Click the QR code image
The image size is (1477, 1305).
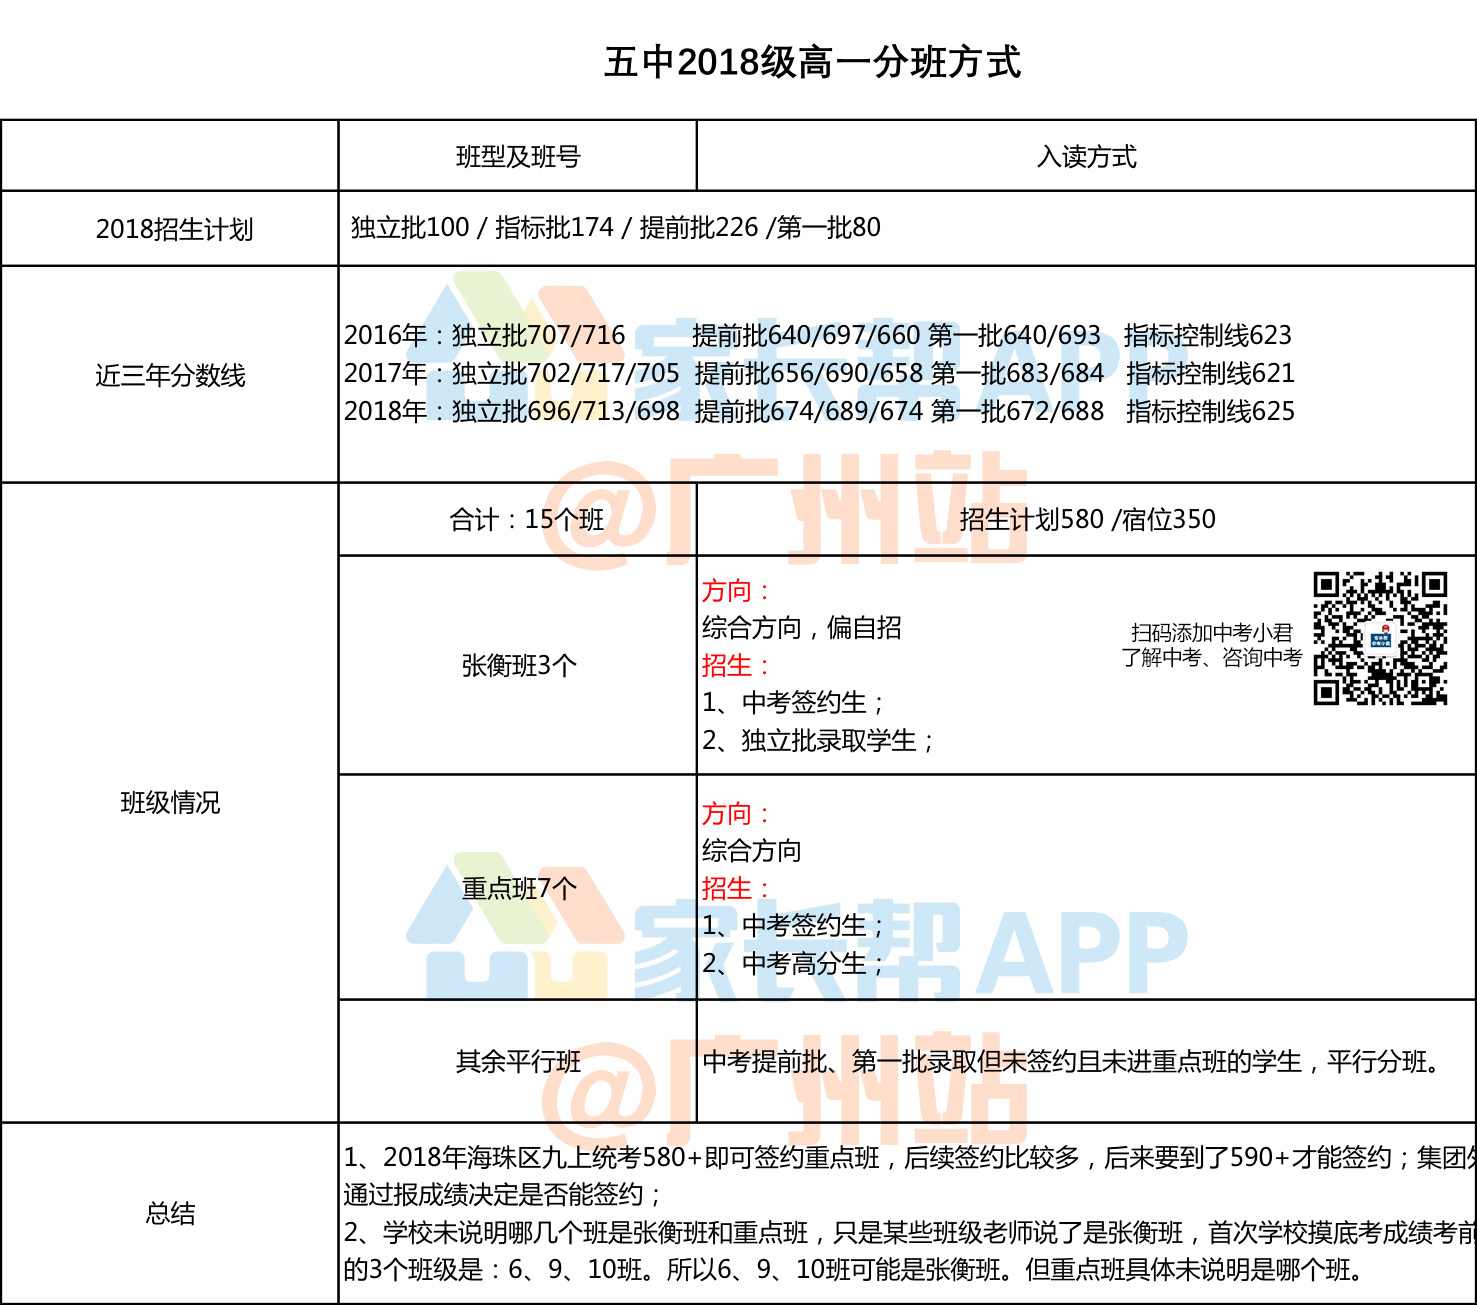pyautogui.click(x=1380, y=639)
